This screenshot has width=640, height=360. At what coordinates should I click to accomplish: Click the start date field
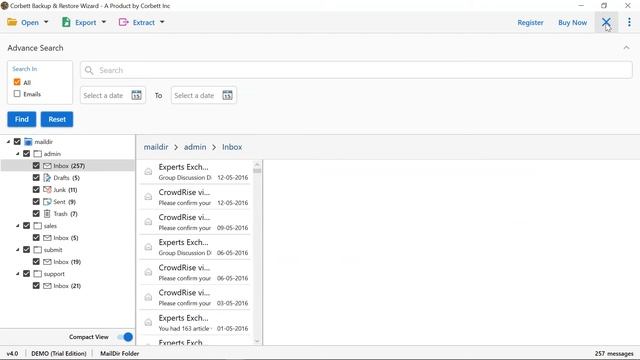[113, 95]
